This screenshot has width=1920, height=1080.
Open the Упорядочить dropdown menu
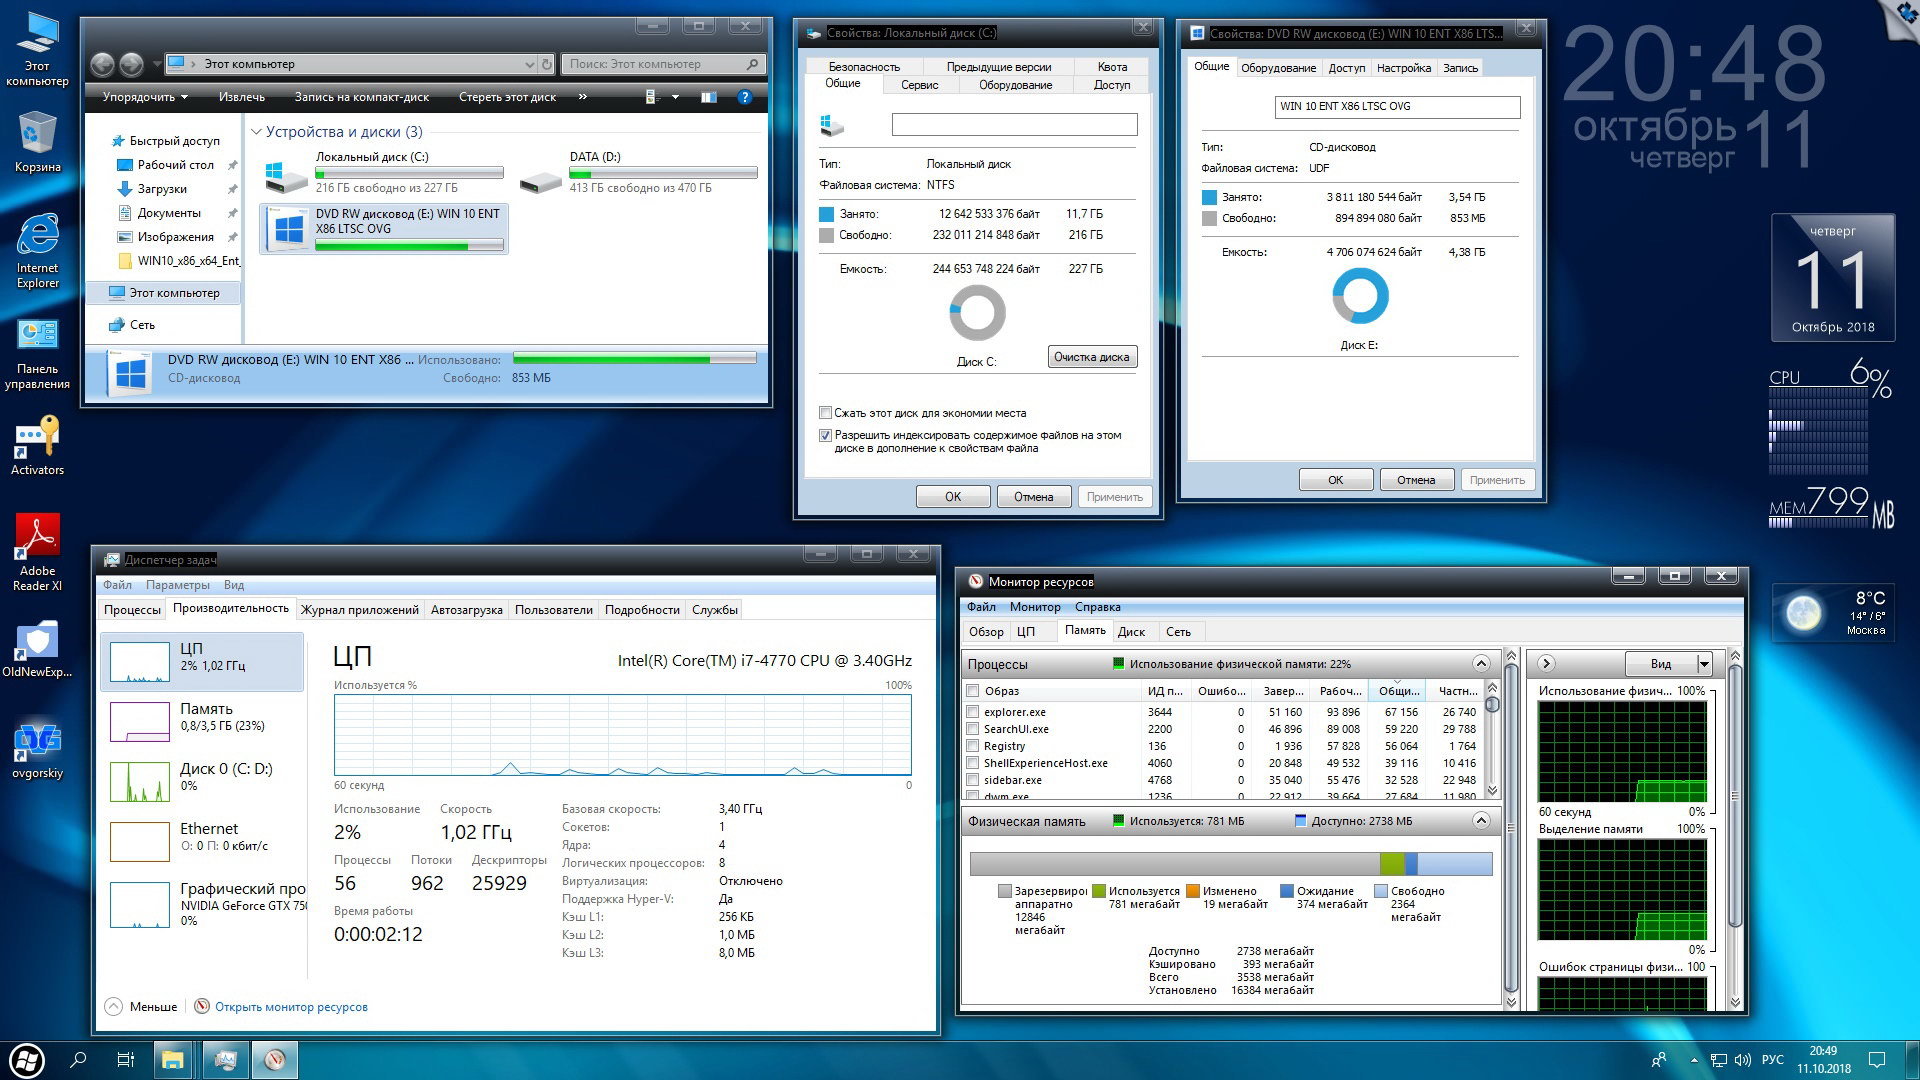(x=145, y=97)
